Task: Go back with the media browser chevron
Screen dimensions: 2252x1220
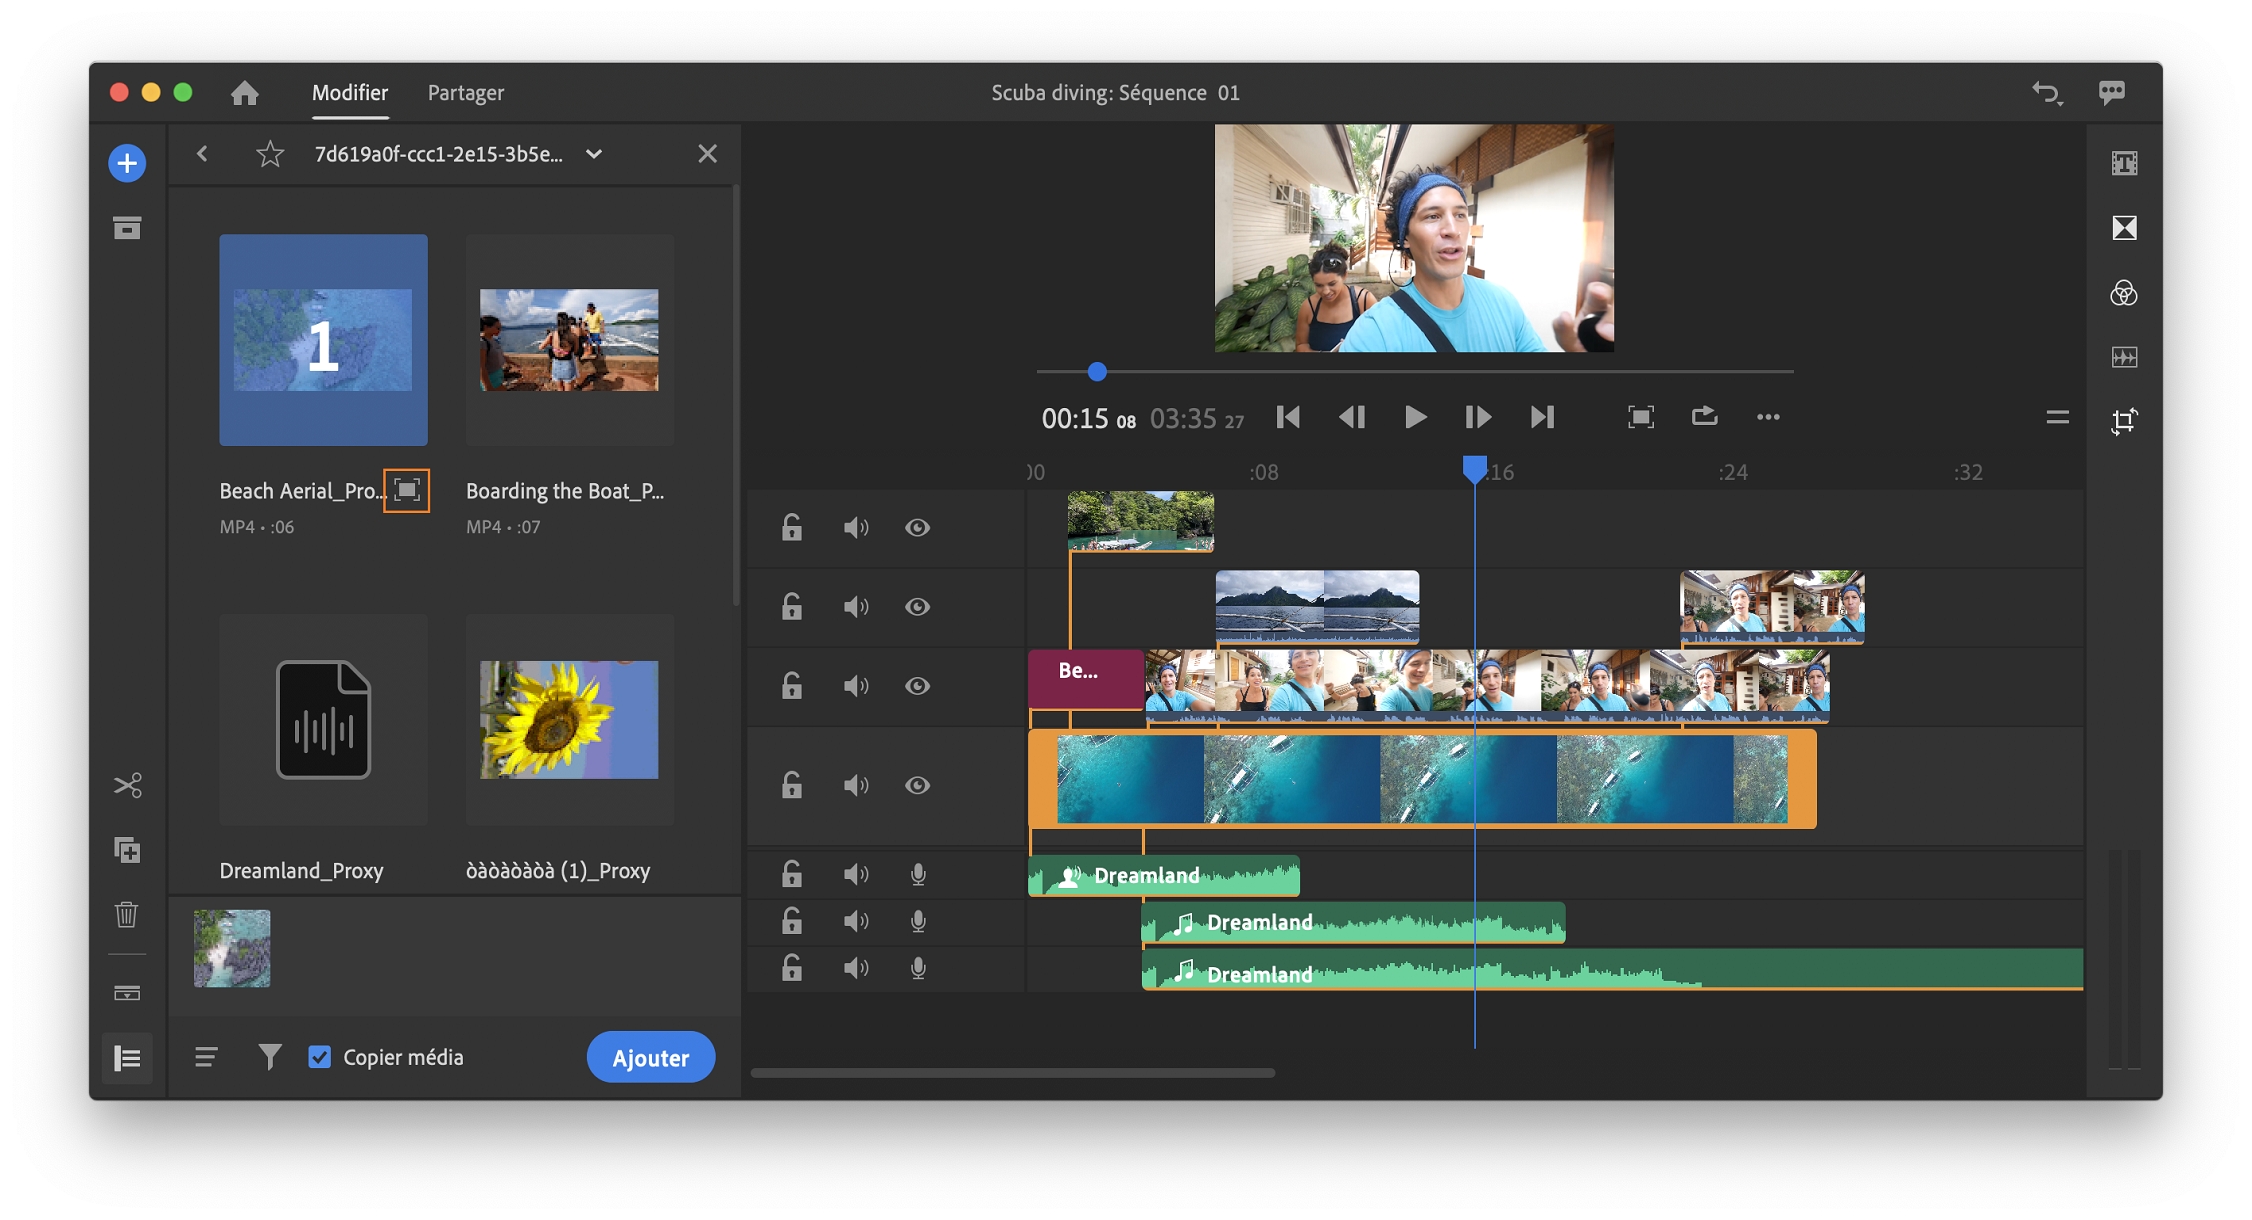Action: (x=203, y=154)
